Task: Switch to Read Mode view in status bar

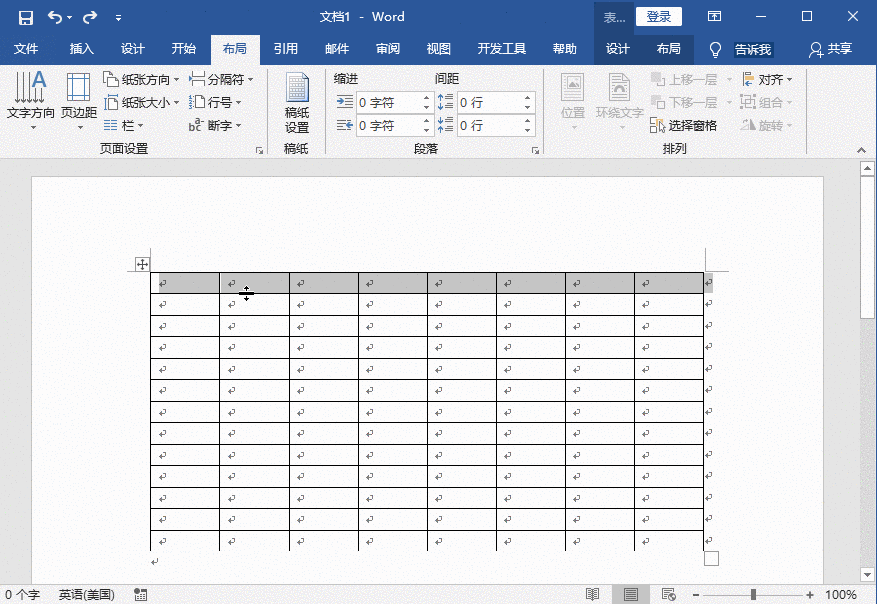Action: (x=591, y=592)
